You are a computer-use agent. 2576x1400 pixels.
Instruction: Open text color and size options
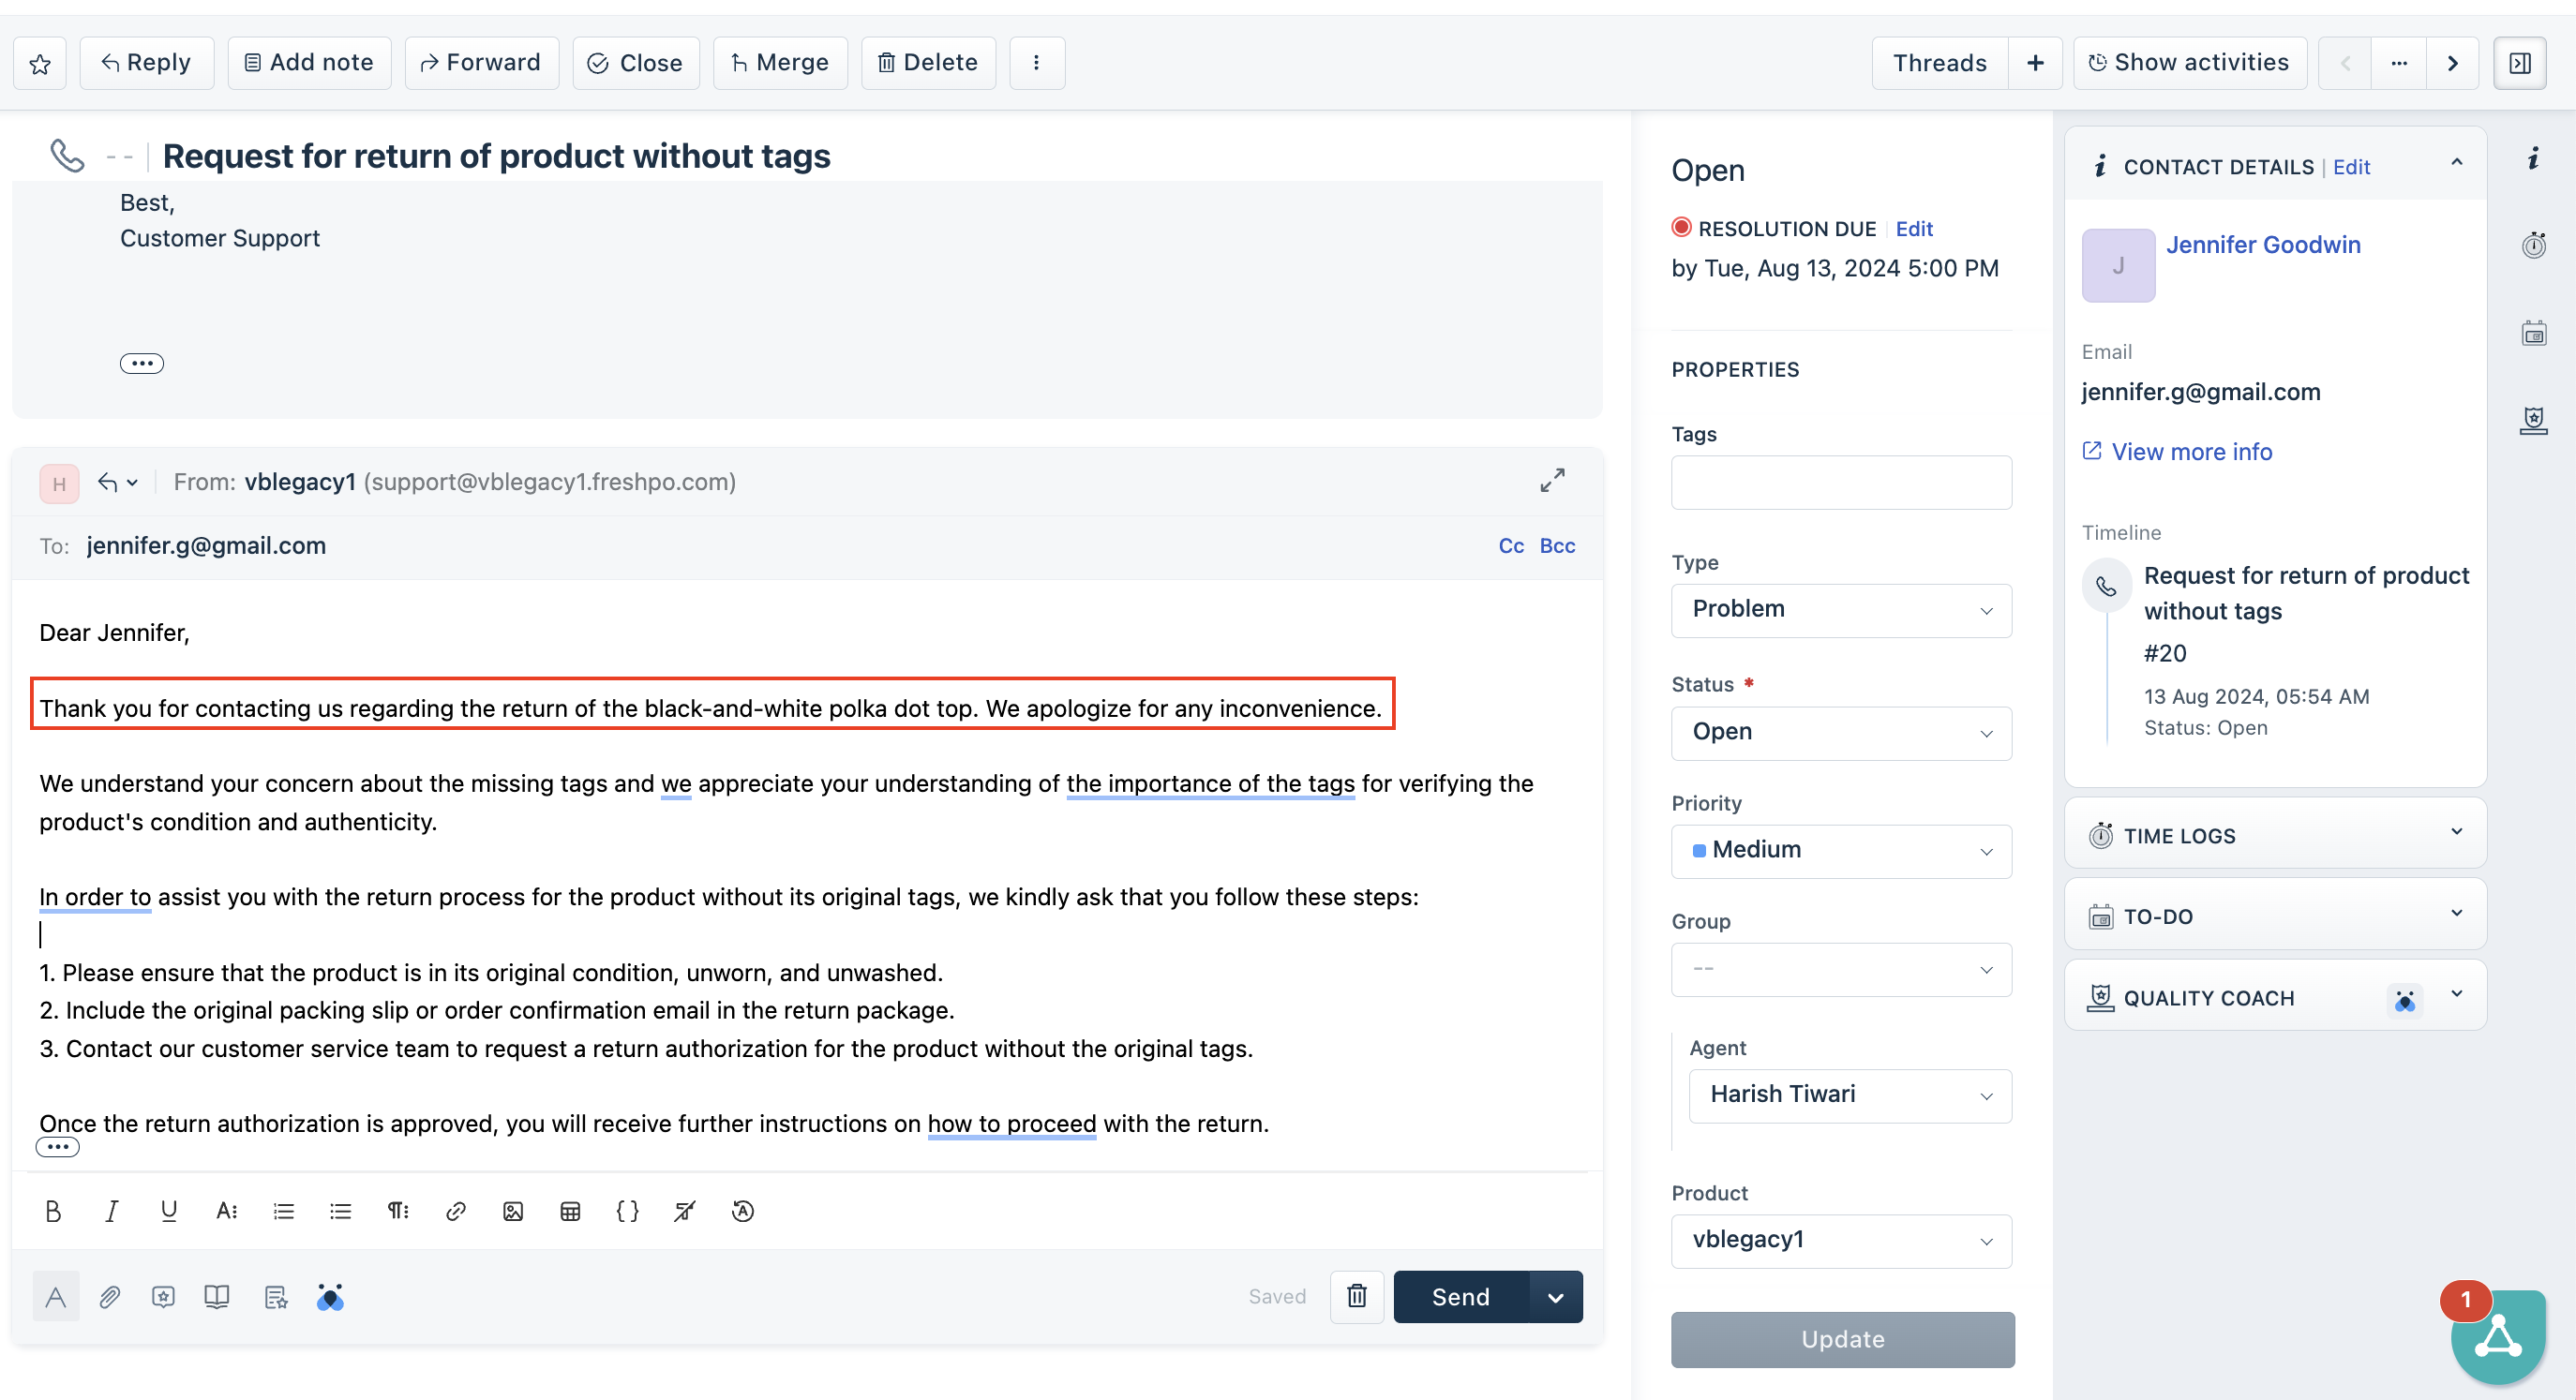[x=227, y=1211]
